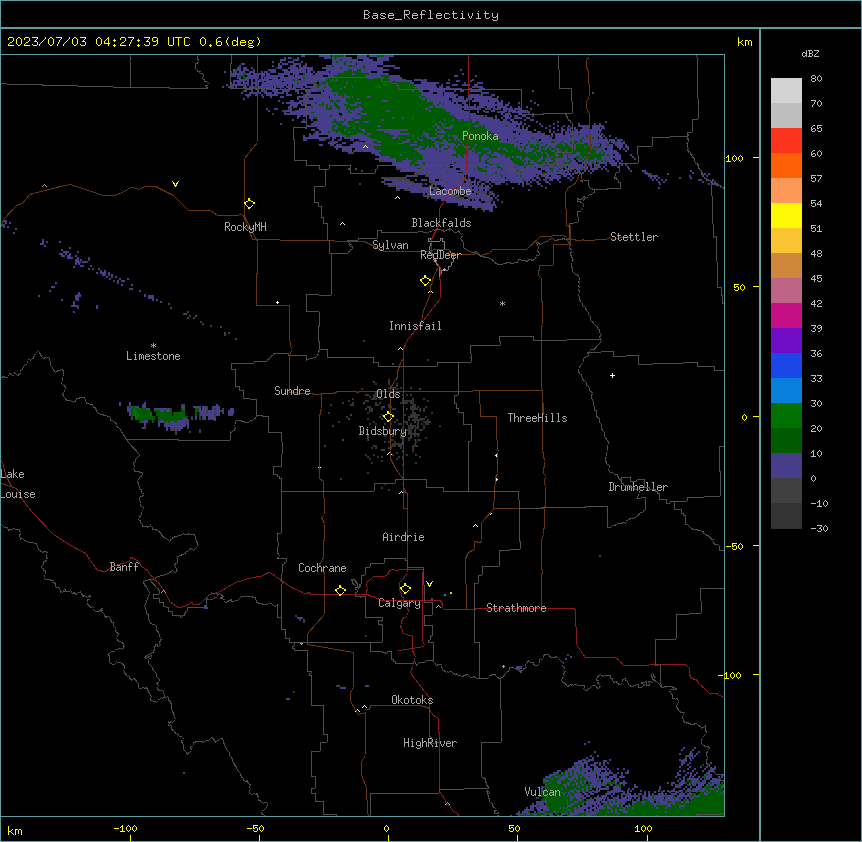
Task: Pick the dark green 10-20 dBZ legend swatch
Action: coord(786,440)
